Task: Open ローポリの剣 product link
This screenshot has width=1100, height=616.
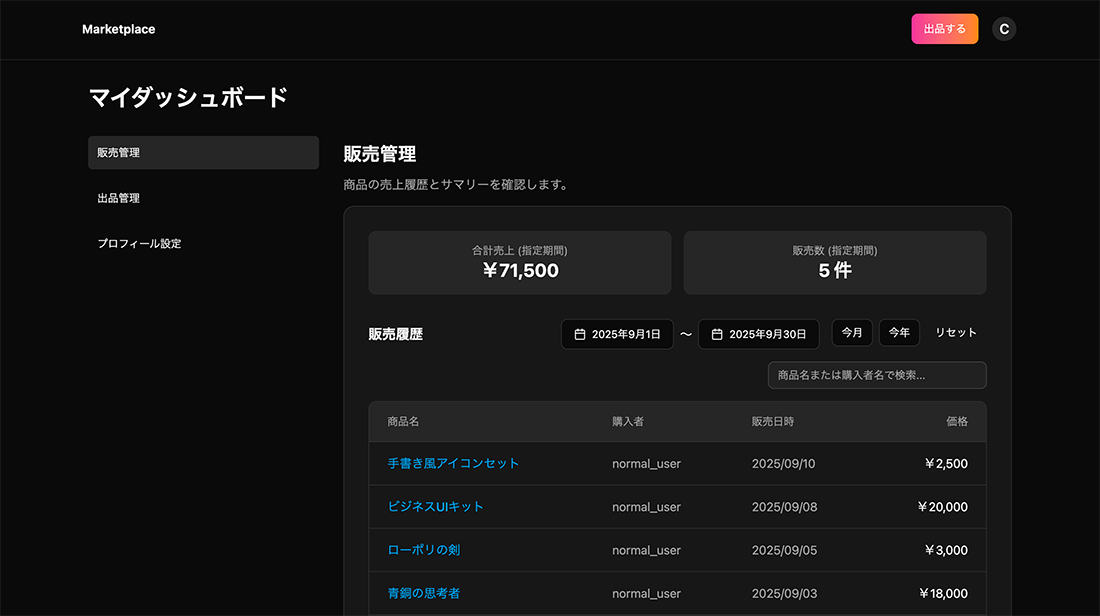Action: coord(424,550)
